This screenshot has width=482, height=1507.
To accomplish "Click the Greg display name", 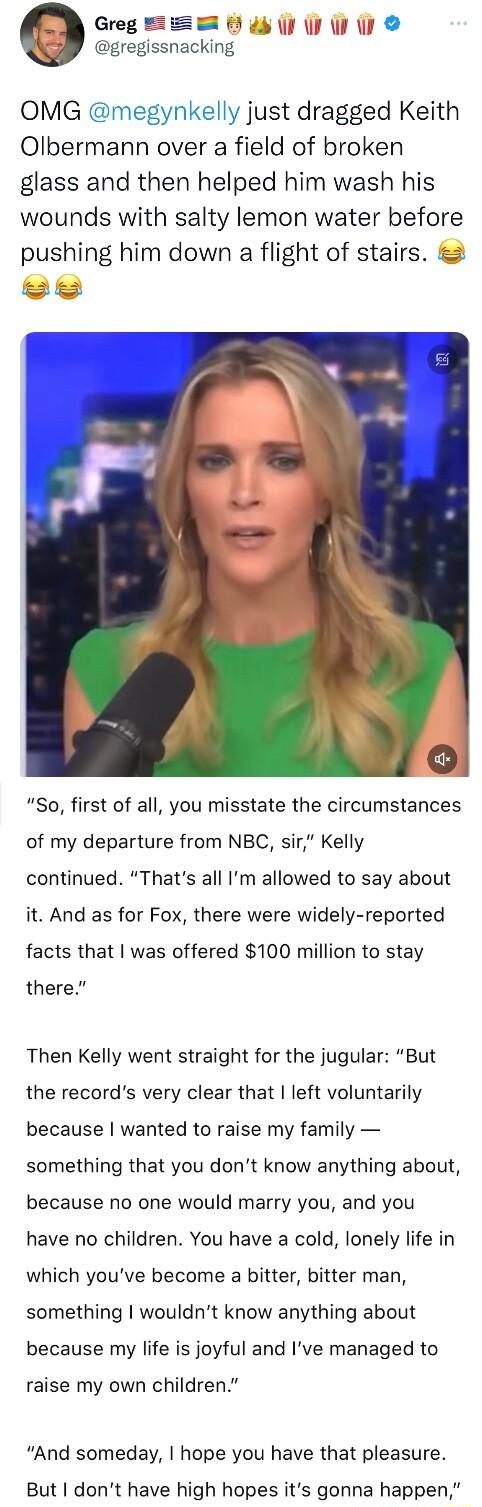I will (114, 22).
